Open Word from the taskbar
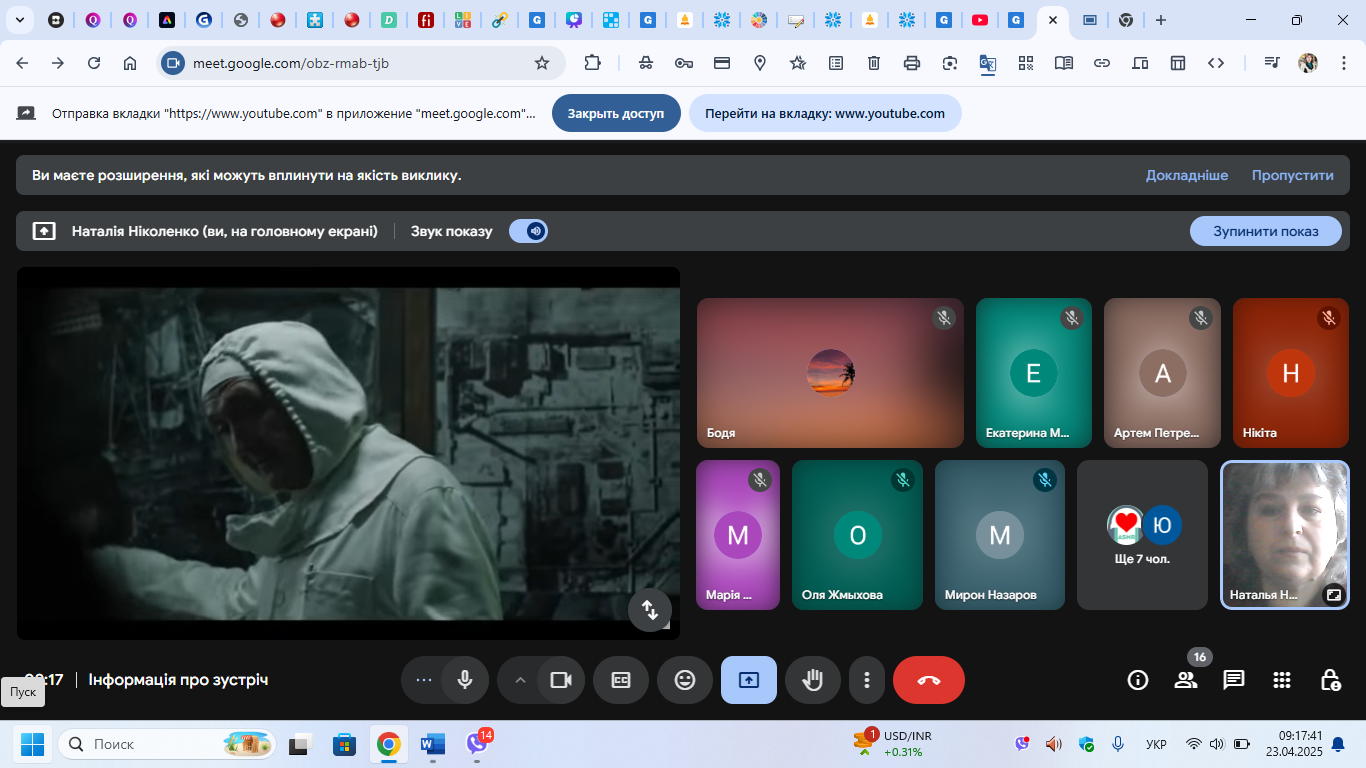 432,744
